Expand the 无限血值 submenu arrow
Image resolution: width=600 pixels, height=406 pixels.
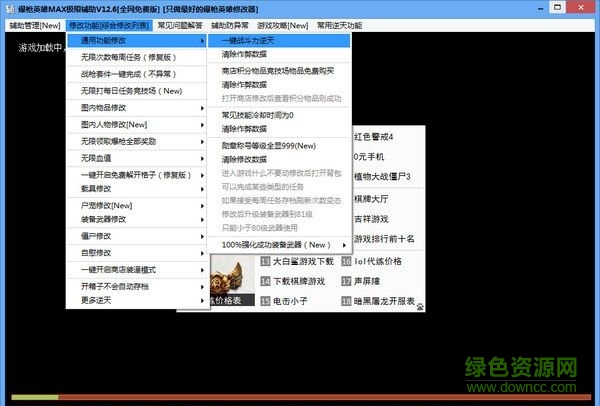[202, 158]
